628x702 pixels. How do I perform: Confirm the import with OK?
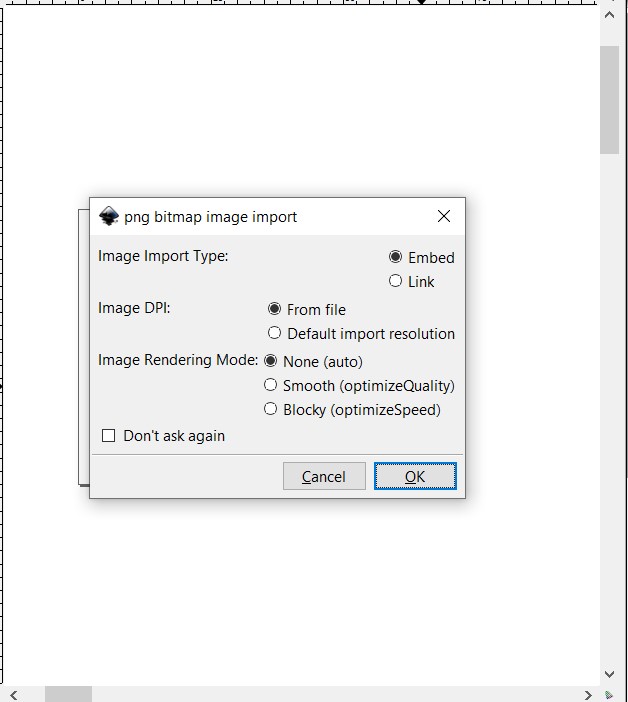point(415,476)
